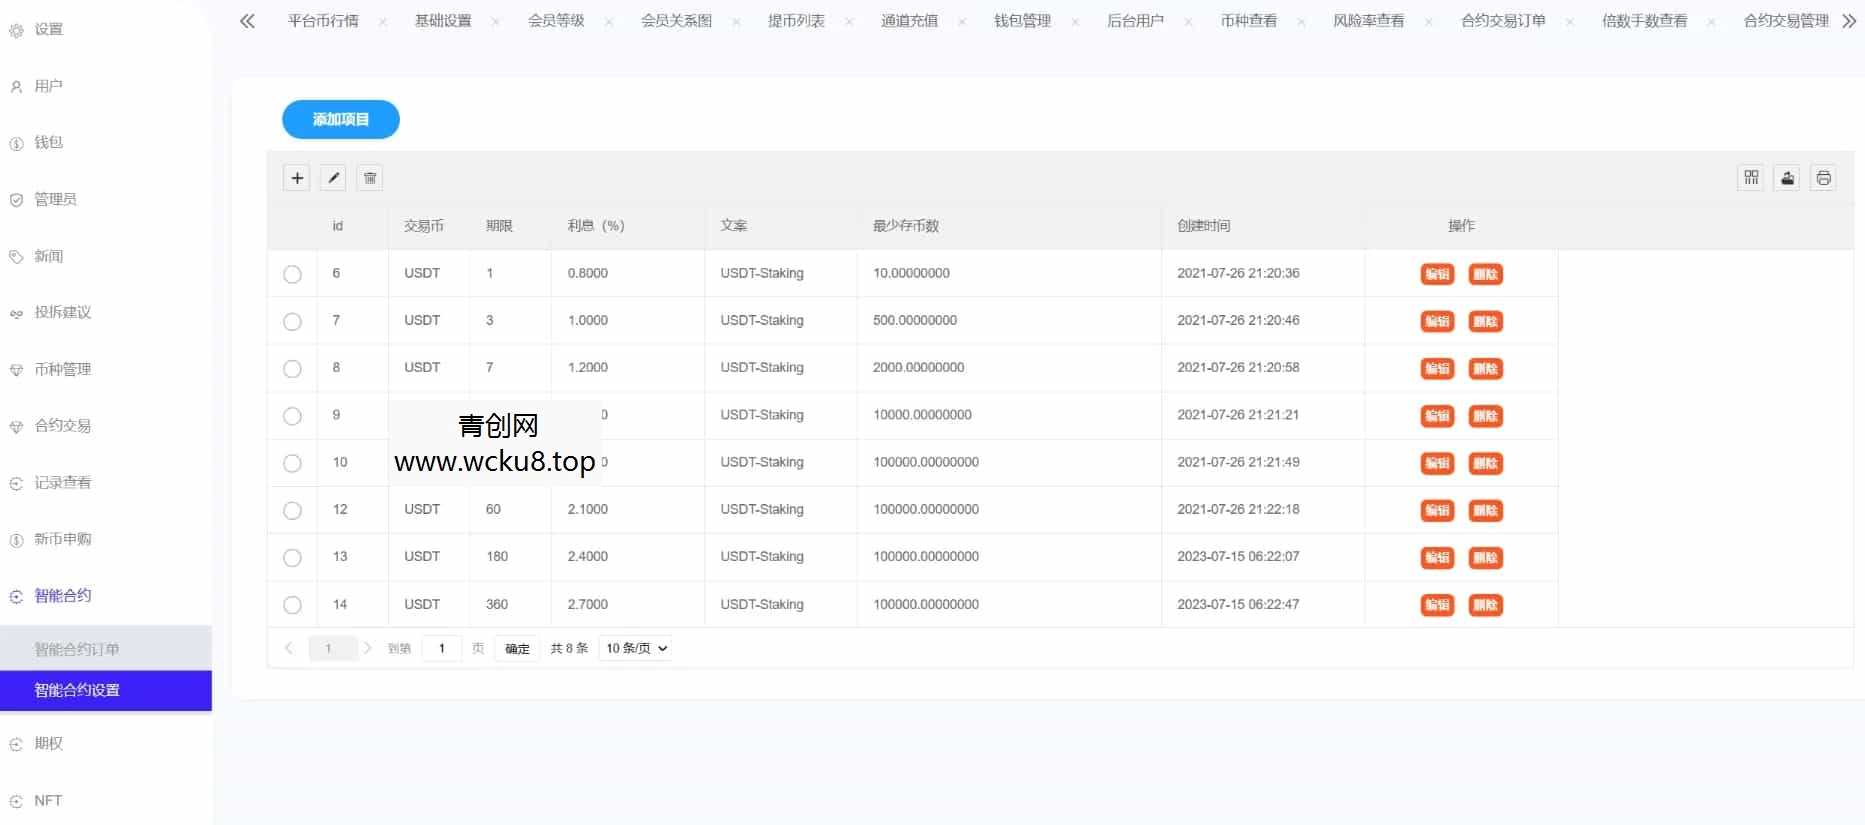
Task: Click 编辑 for row id 8
Action: click(1437, 368)
